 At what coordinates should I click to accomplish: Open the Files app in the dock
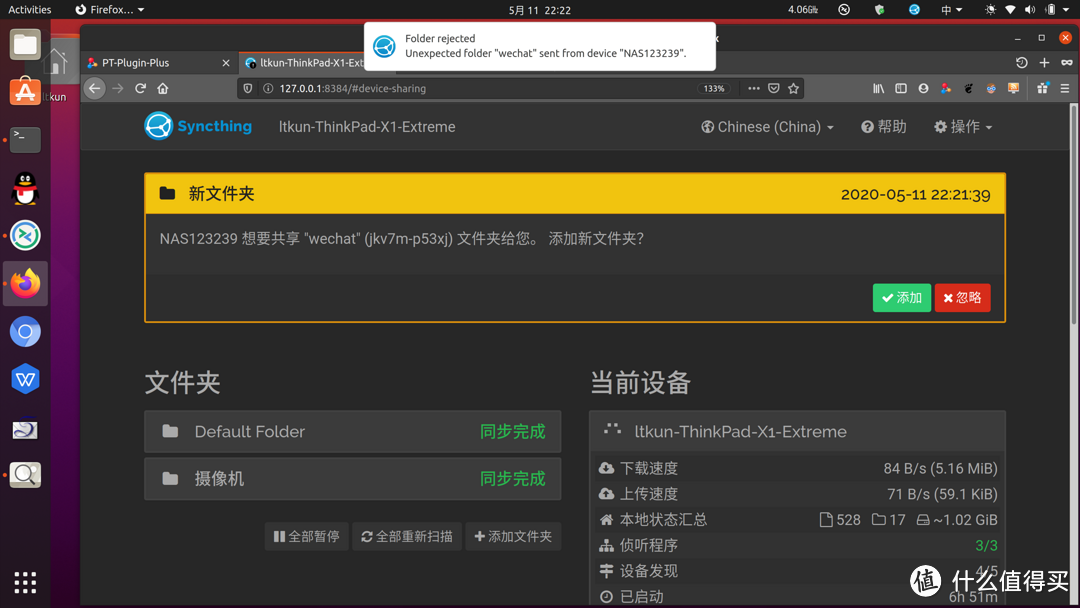[x=25, y=45]
